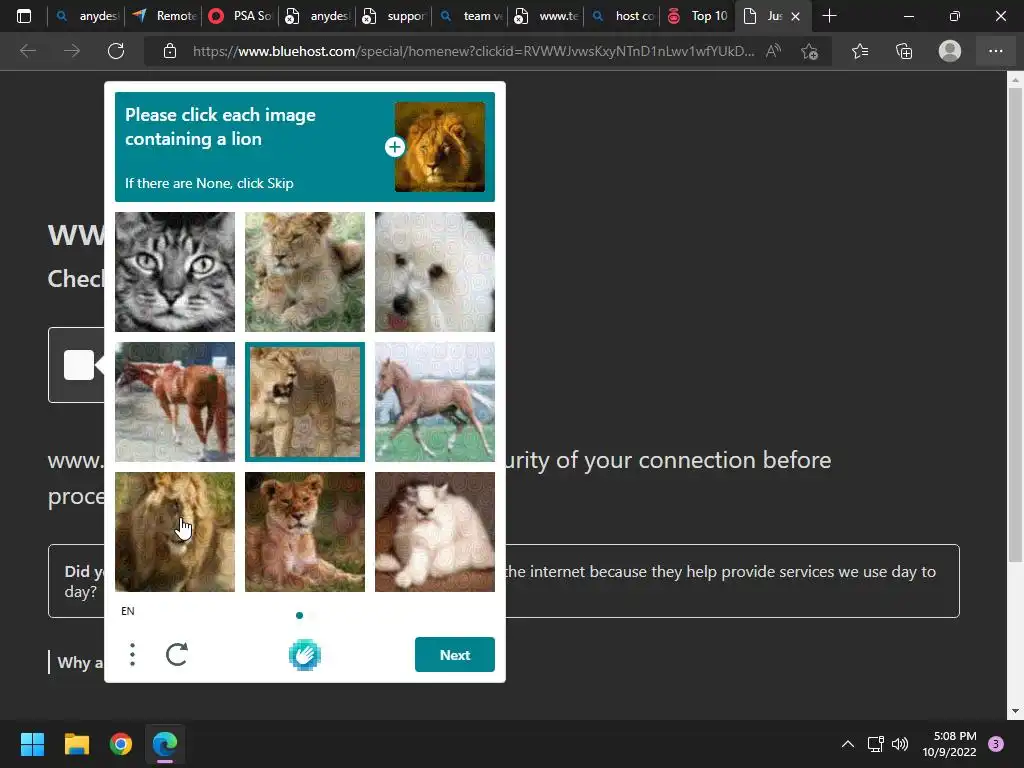1024x768 pixels.
Task: Open captcha options three-dot menu
Action: coord(133,654)
